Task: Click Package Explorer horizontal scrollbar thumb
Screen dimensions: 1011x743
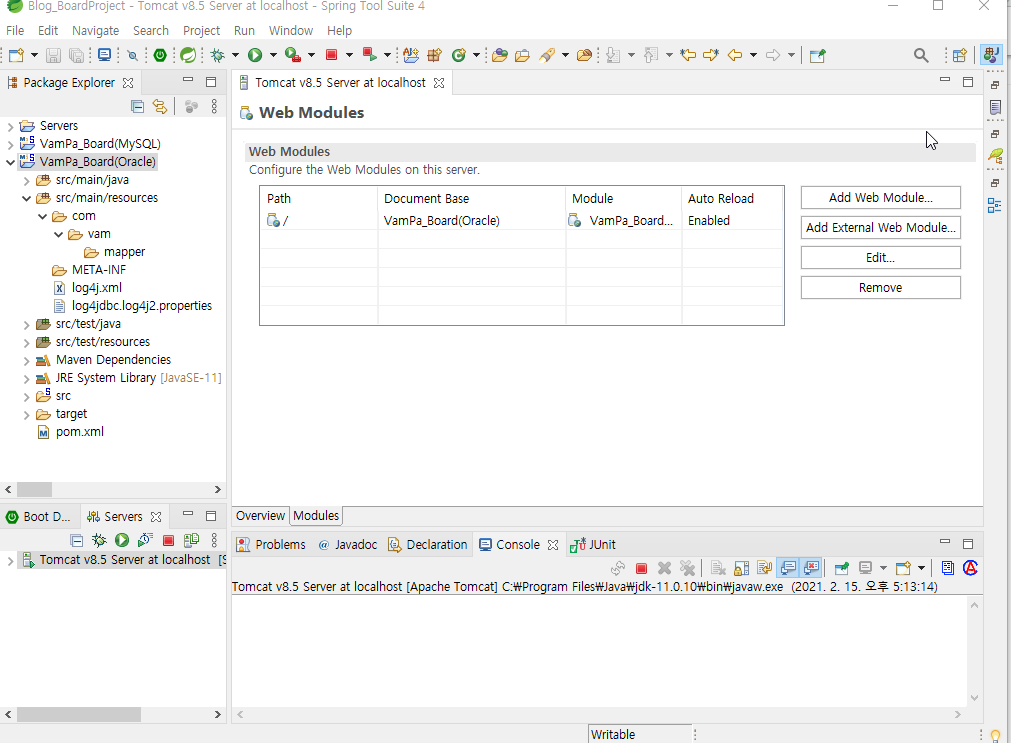Action: tap(34, 490)
